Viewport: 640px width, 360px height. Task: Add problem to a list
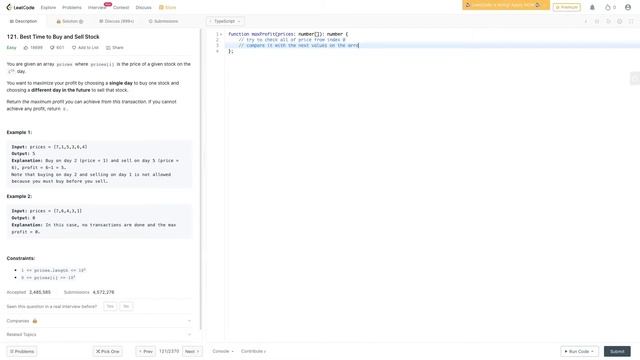[x=85, y=48]
